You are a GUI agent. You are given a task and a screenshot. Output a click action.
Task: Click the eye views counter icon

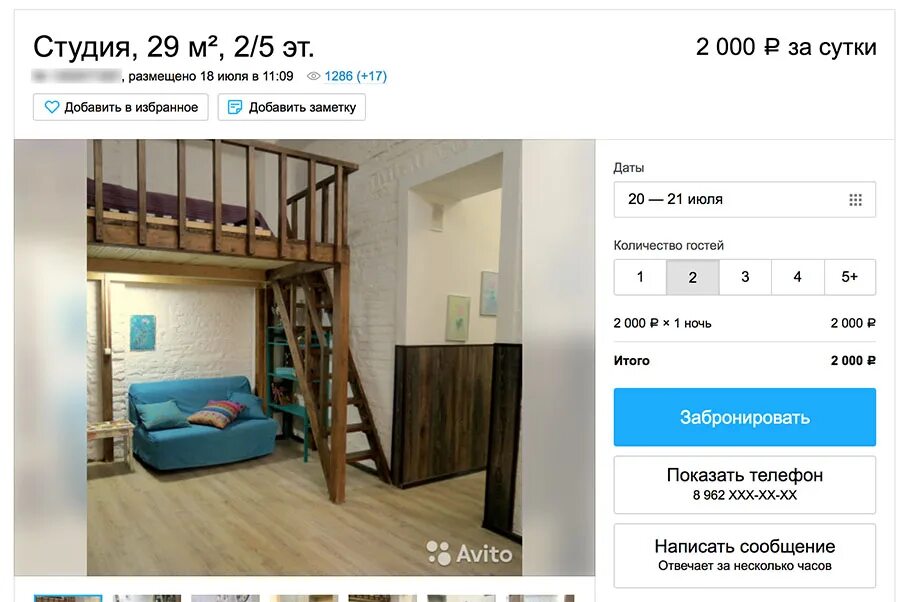313,76
